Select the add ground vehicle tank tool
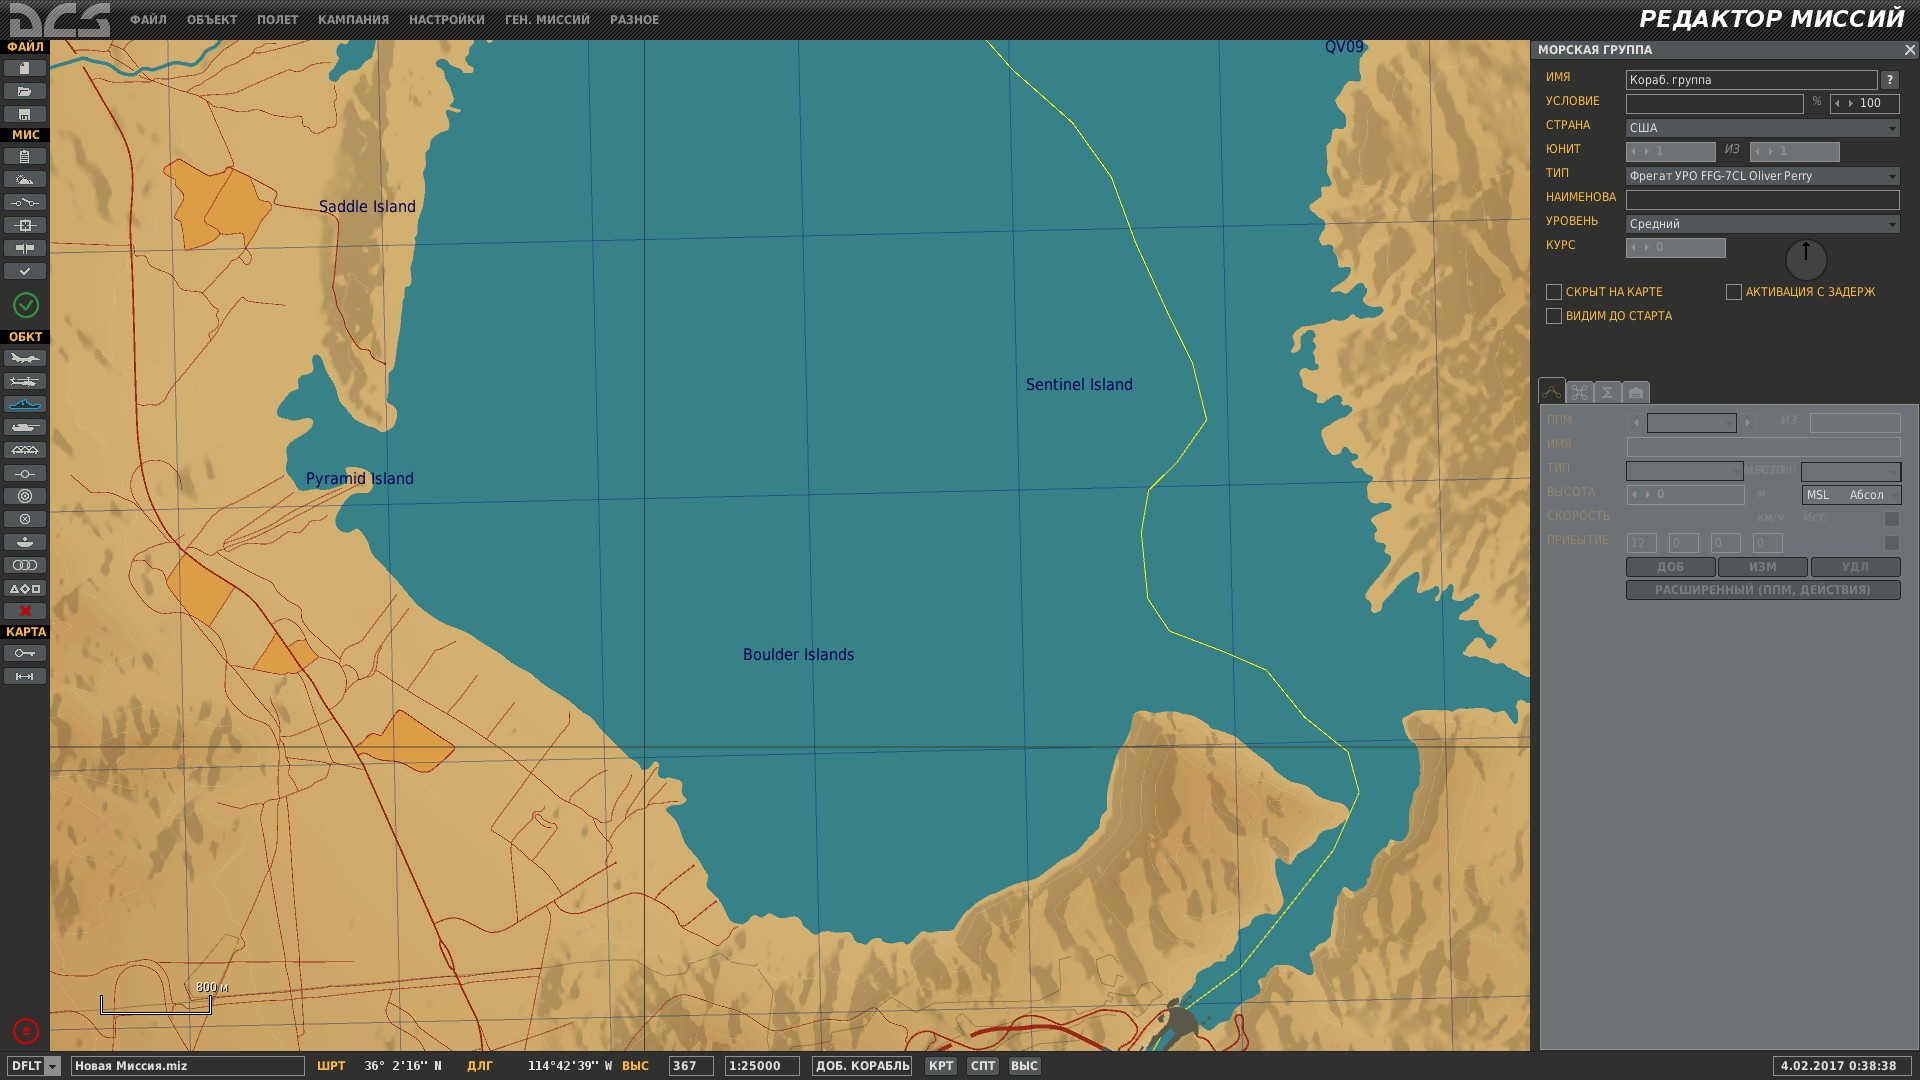Viewport: 1920px width, 1080px height. [x=25, y=427]
